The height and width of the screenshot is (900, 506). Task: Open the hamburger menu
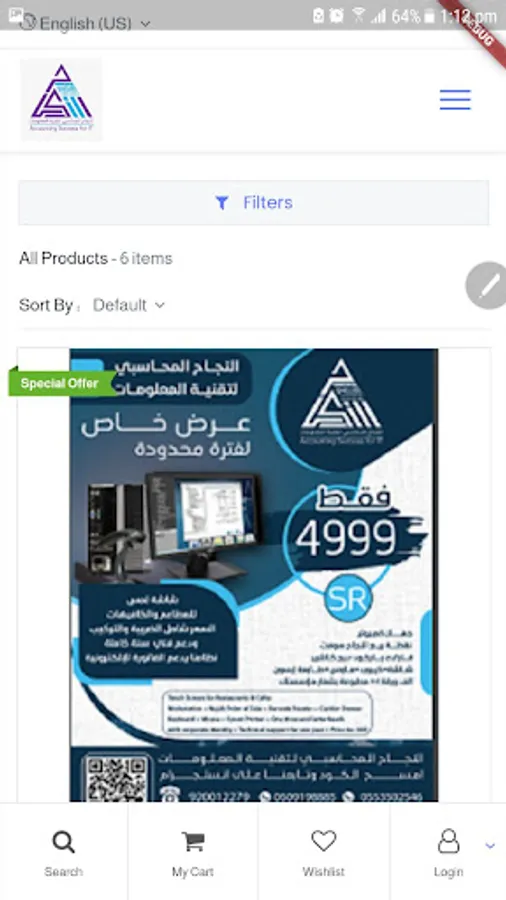tap(455, 100)
